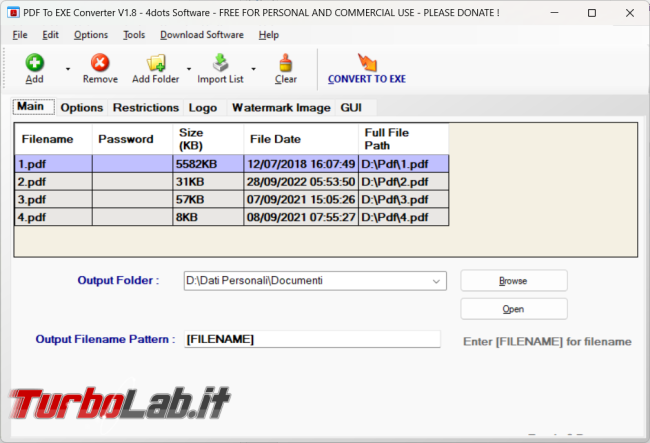This screenshot has height=443, width=650.
Task: Click the password cell for 1.pdf
Action: (x=132, y=164)
